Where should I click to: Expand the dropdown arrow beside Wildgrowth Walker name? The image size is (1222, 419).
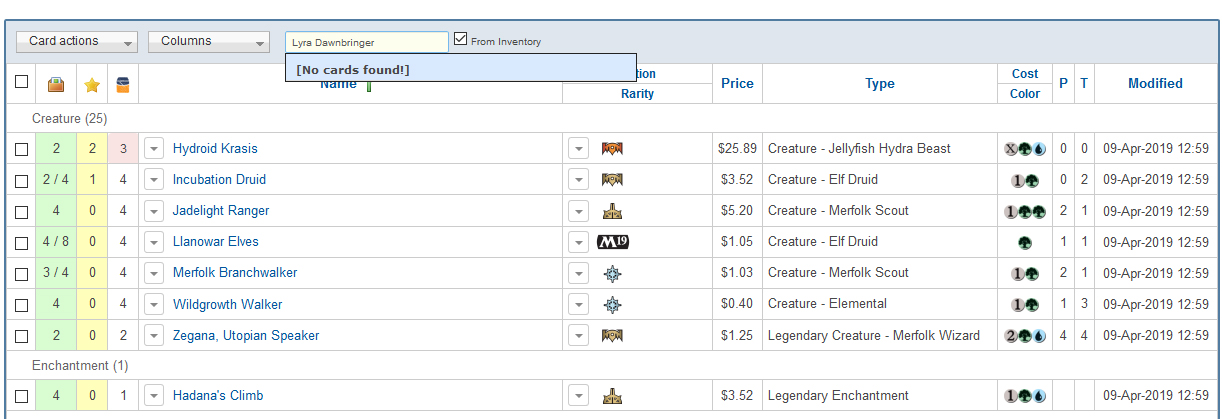[154, 304]
